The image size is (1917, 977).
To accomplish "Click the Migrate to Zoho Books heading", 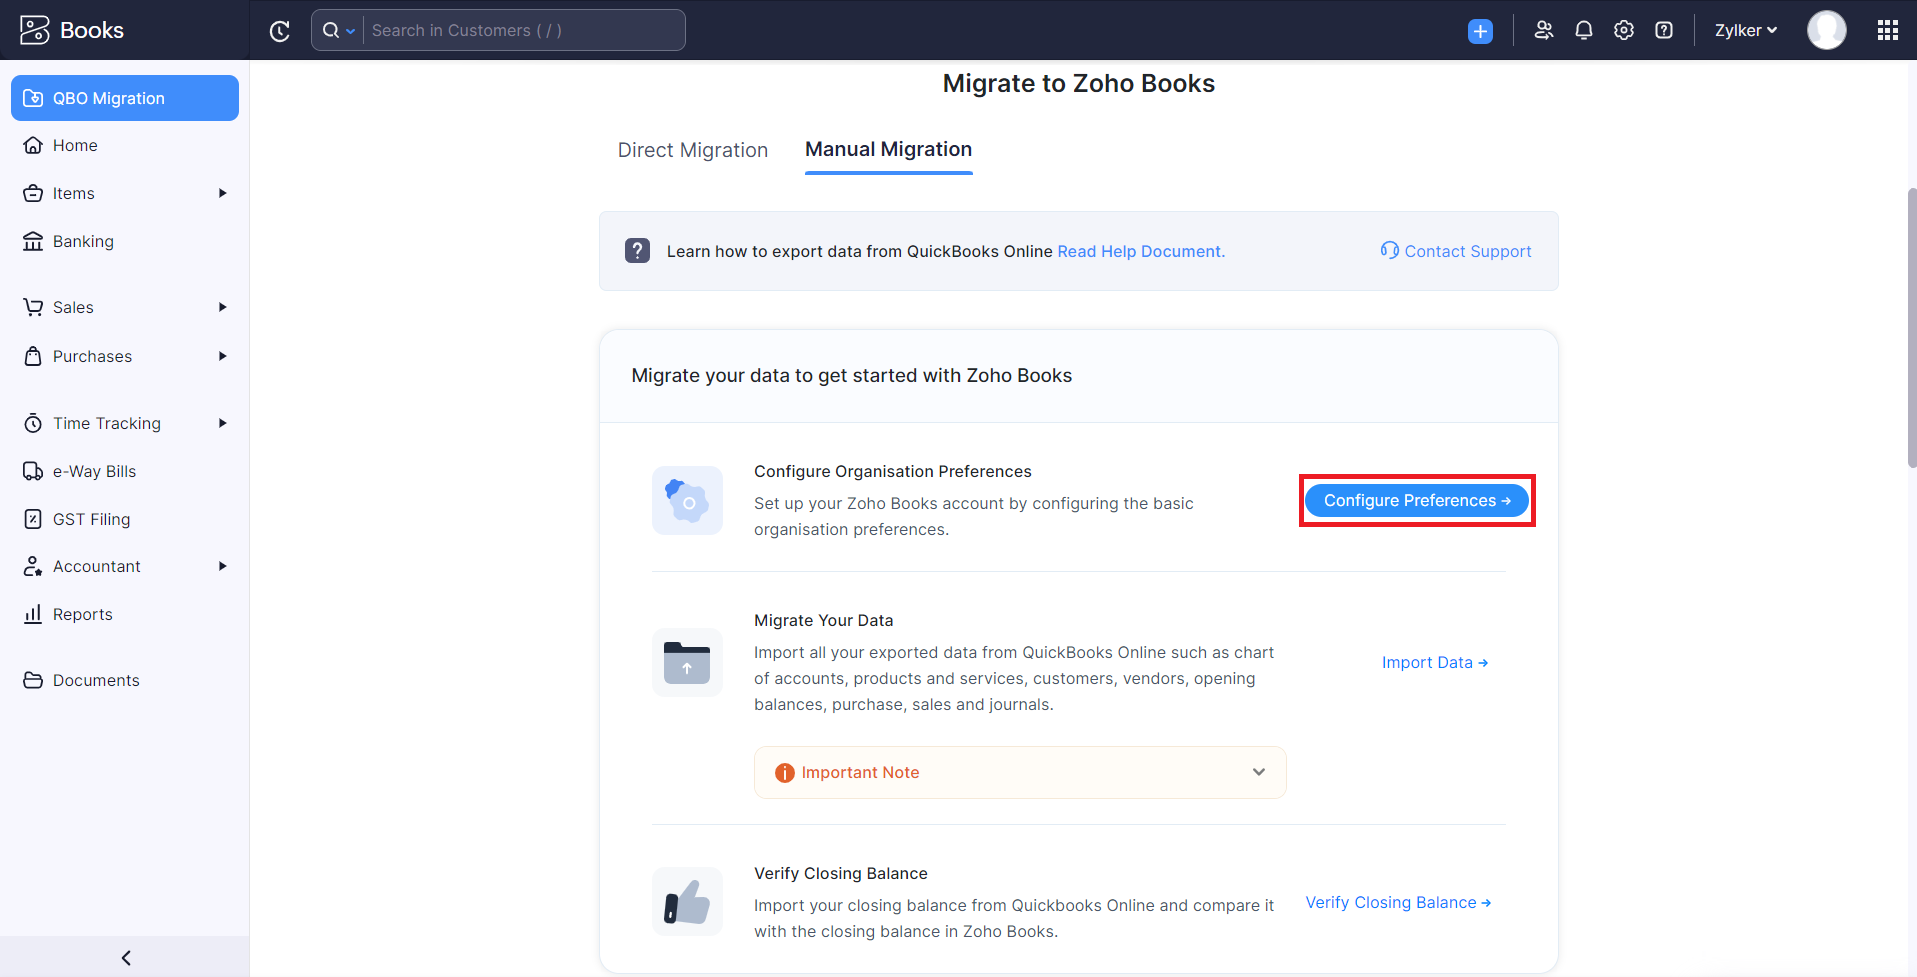I will click(x=1078, y=83).
